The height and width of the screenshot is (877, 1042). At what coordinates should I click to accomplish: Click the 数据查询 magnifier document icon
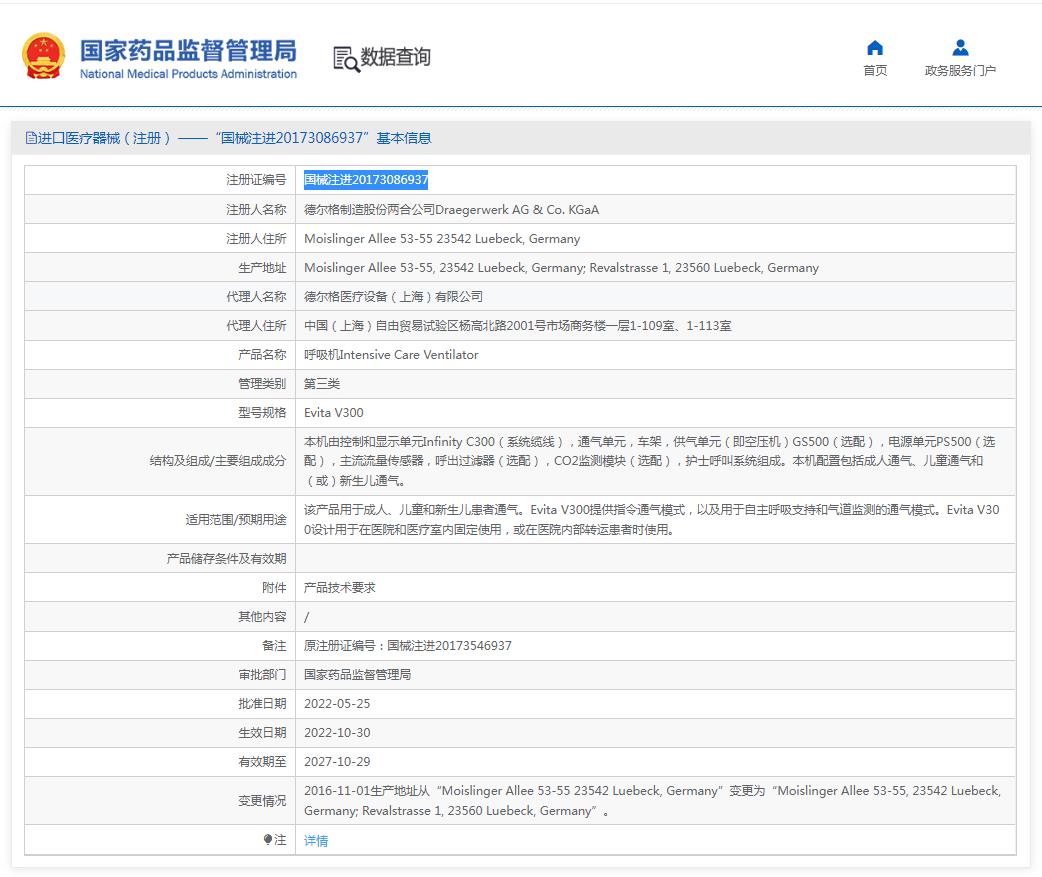point(346,58)
